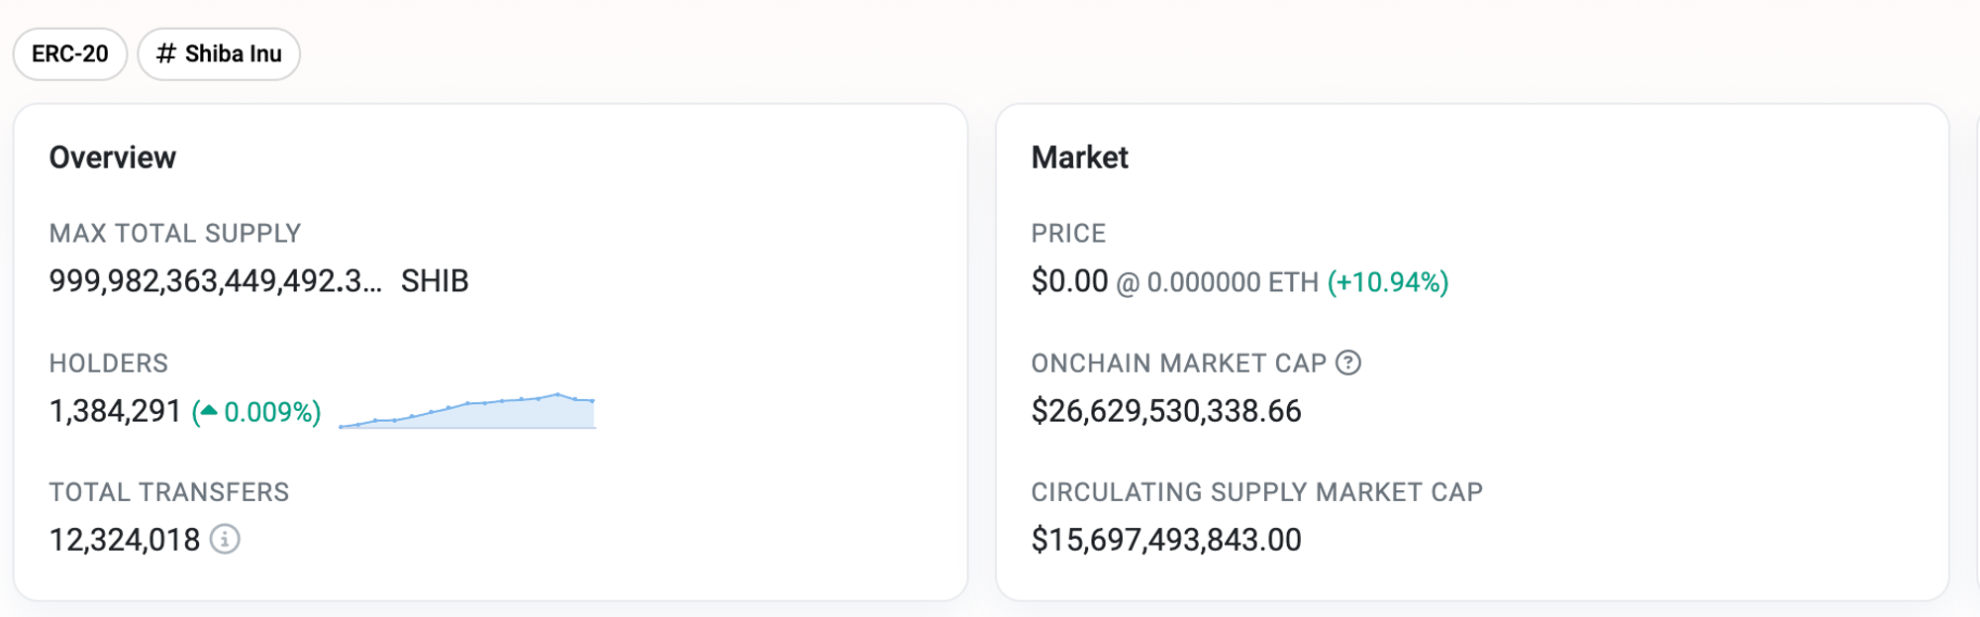The image size is (1980, 617).
Task: Click the question mark next to Onchain Market Cap
Action: pos(1348,363)
